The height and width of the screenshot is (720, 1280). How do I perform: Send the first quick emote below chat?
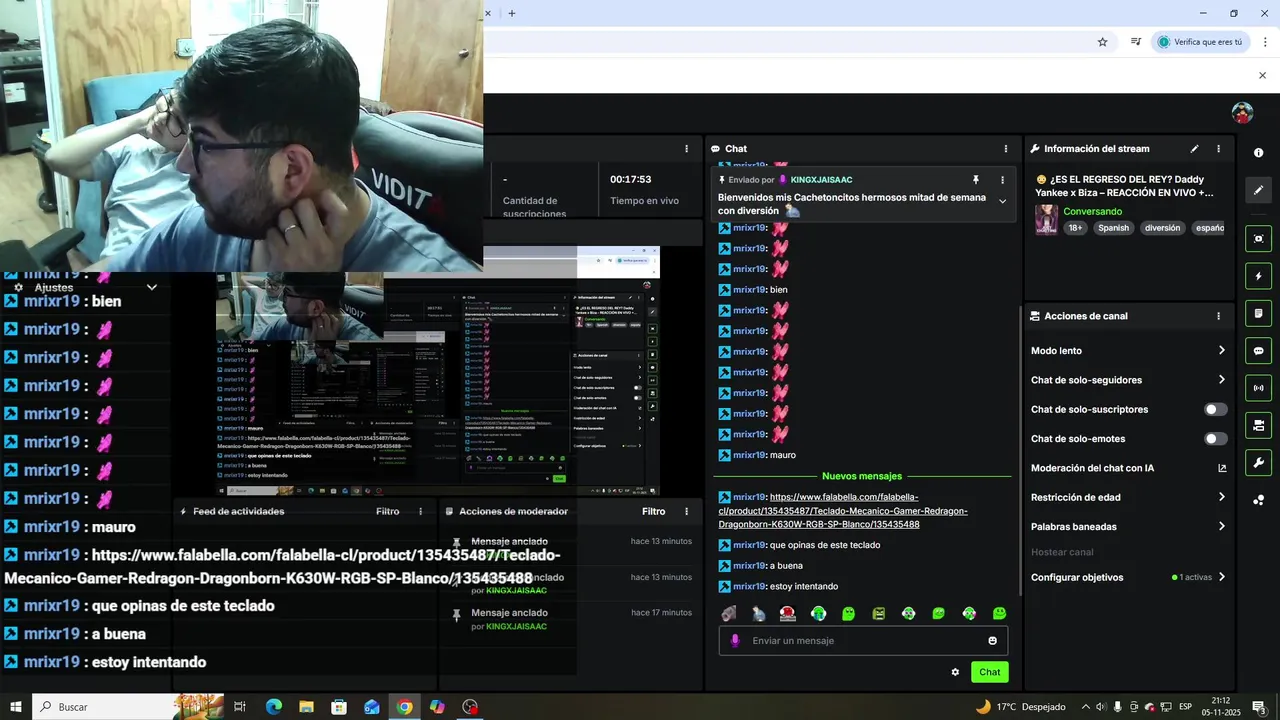pos(729,613)
